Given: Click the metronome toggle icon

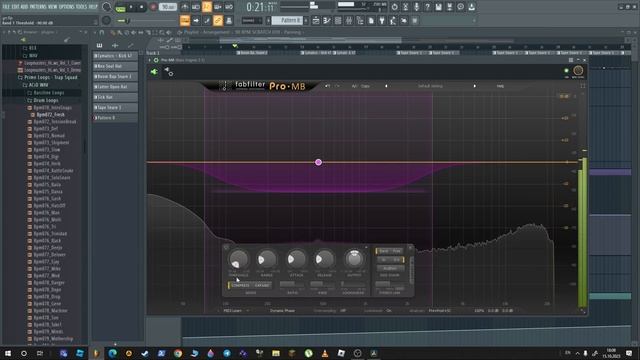Looking at the screenshot, I should tap(185, 7).
